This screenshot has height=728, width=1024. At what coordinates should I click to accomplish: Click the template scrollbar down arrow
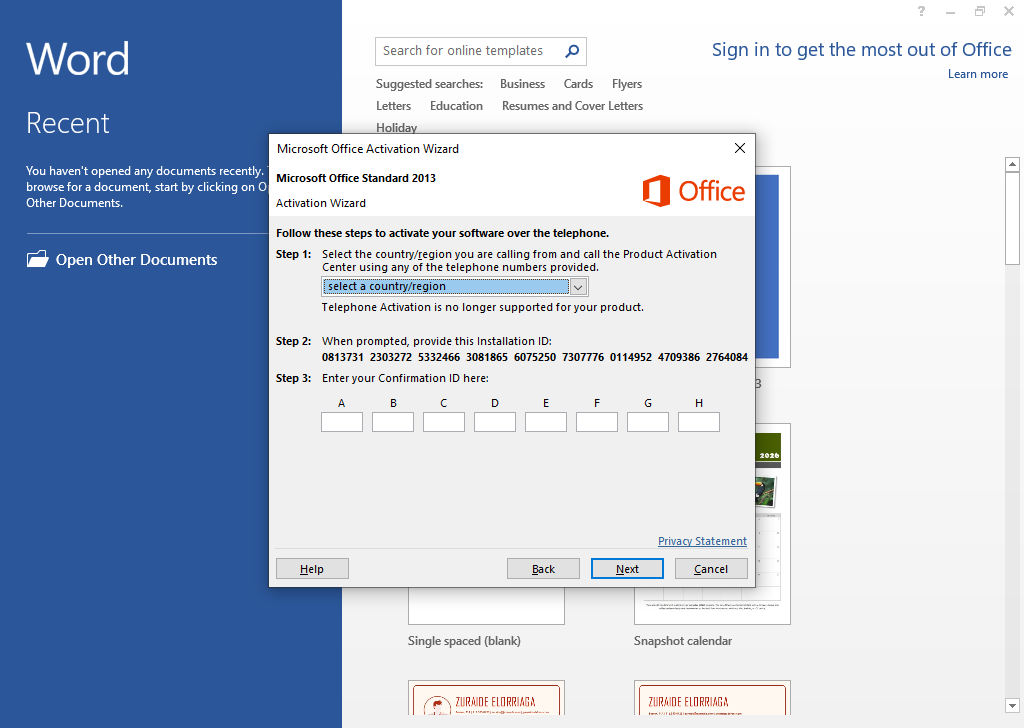tap(1012, 706)
